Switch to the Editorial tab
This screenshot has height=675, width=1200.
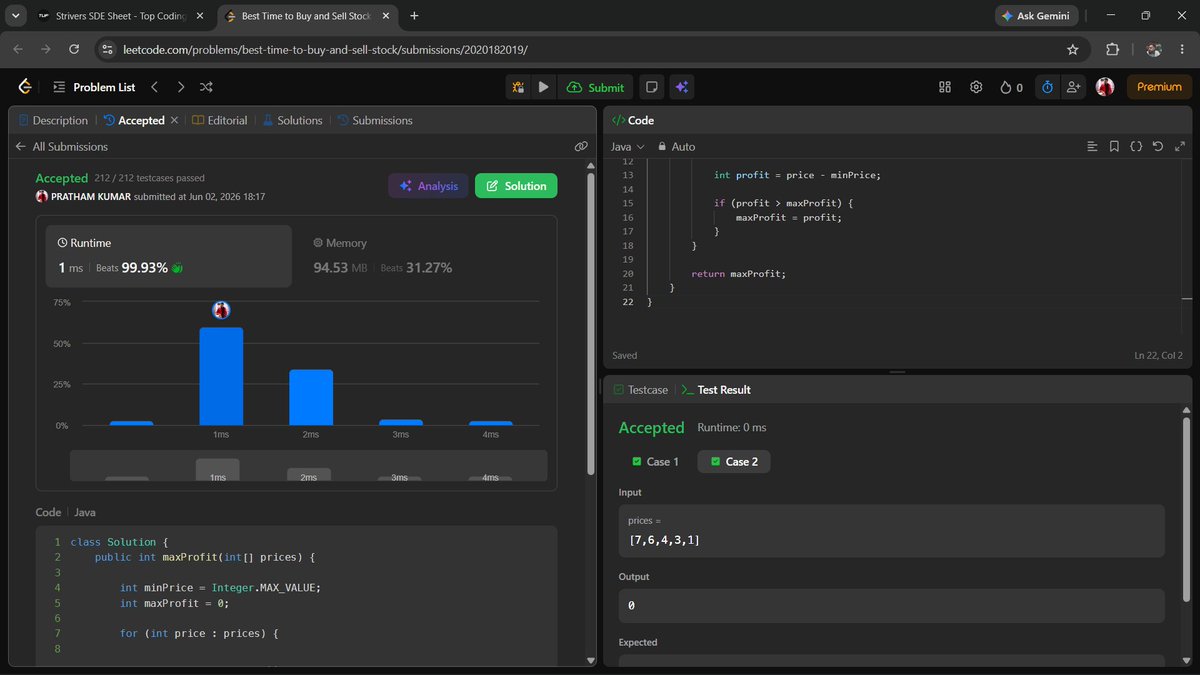pyautogui.click(x=220, y=120)
